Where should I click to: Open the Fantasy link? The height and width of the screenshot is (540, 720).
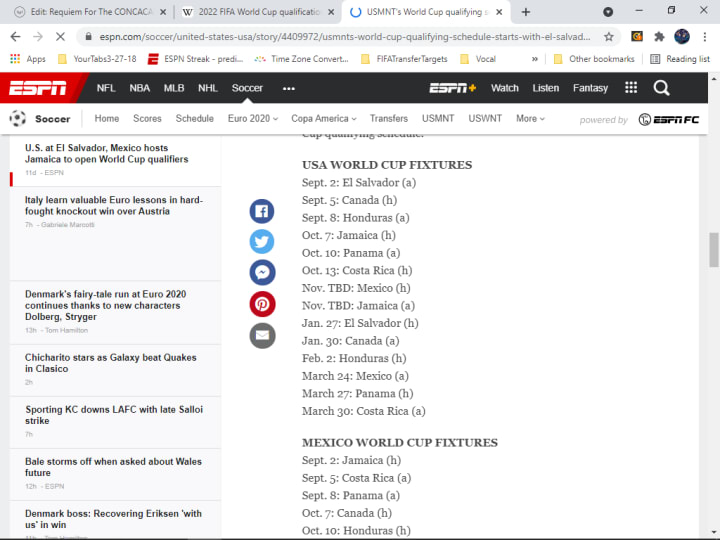pos(590,88)
